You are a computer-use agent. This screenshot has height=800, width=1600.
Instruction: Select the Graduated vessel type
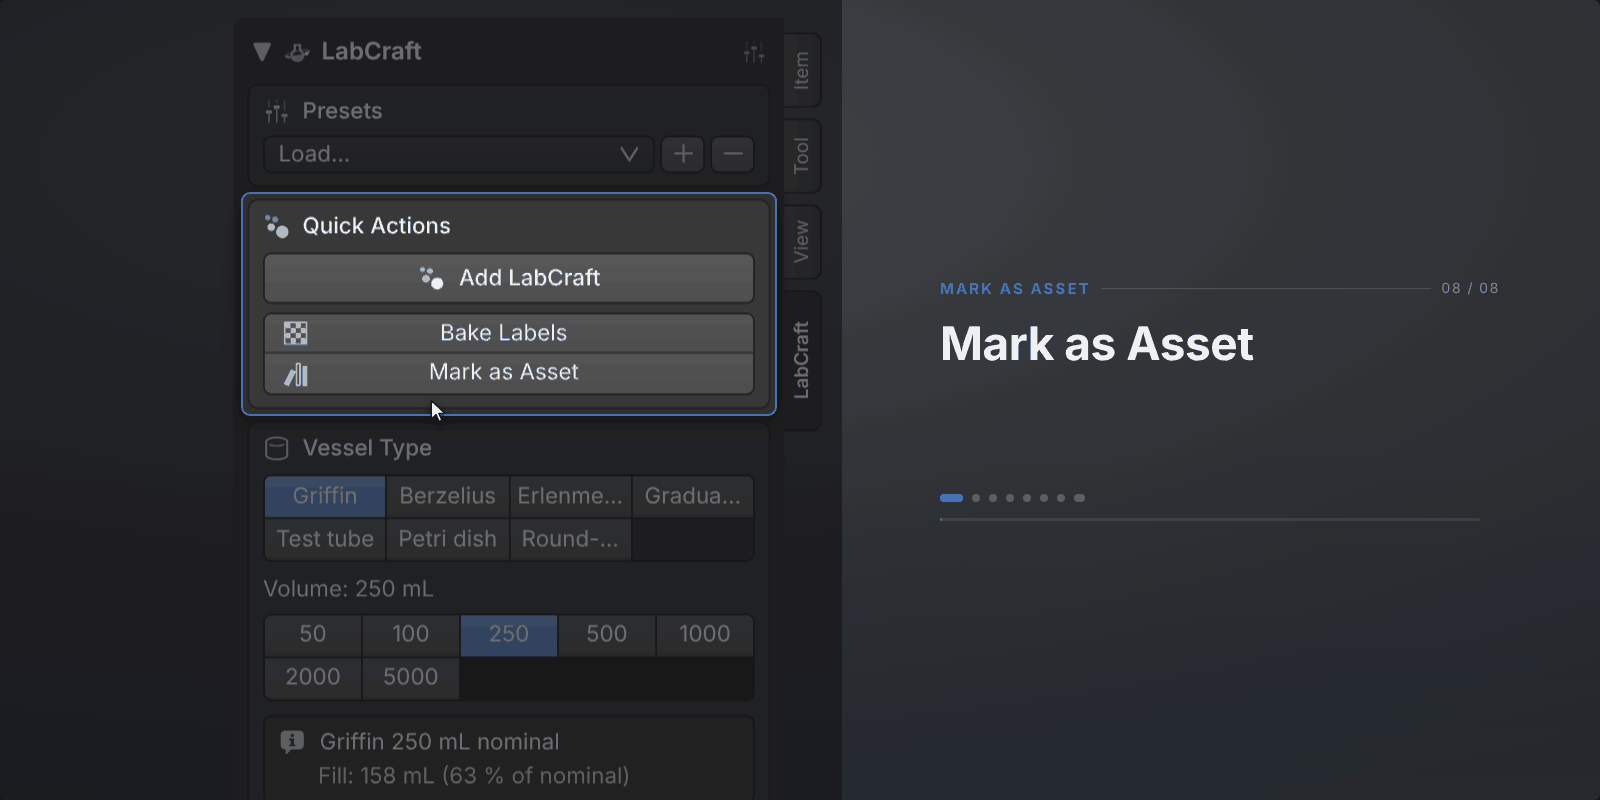click(693, 496)
